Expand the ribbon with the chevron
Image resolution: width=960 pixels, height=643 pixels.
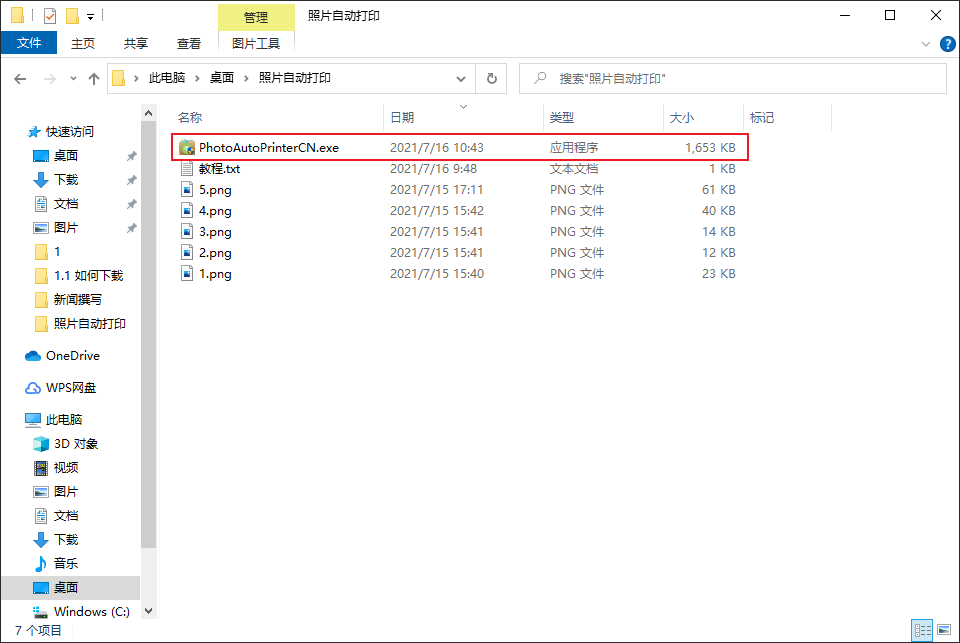[925, 44]
